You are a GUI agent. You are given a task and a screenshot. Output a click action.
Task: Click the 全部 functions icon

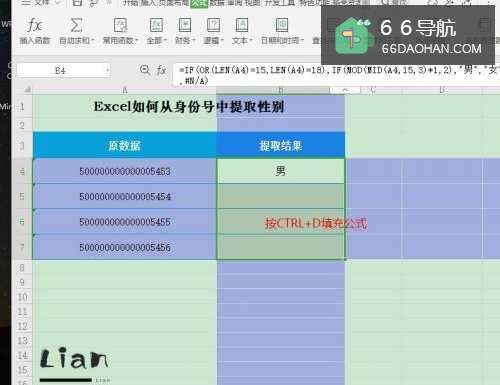tap(156, 26)
